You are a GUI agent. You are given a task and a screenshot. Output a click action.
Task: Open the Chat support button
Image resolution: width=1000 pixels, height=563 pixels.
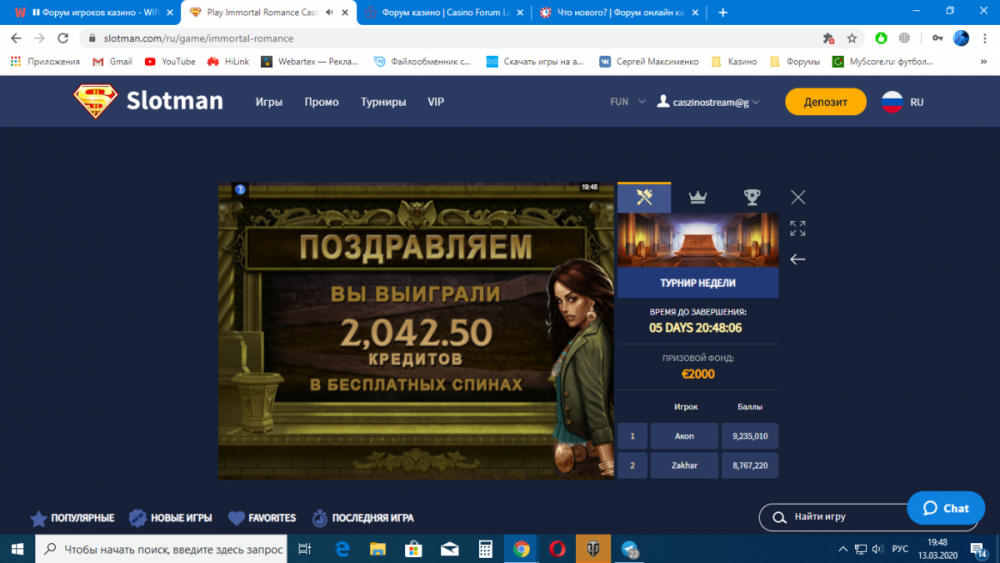(x=945, y=508)
